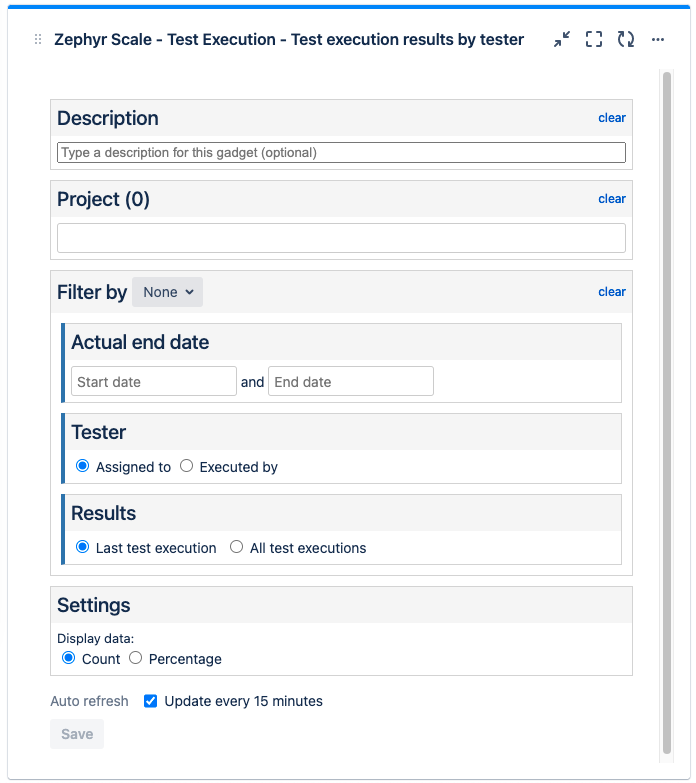The width and height of the screenshot is (696, 783).
Task: Clear the Filter by settings
Action: tap(612, 292)
